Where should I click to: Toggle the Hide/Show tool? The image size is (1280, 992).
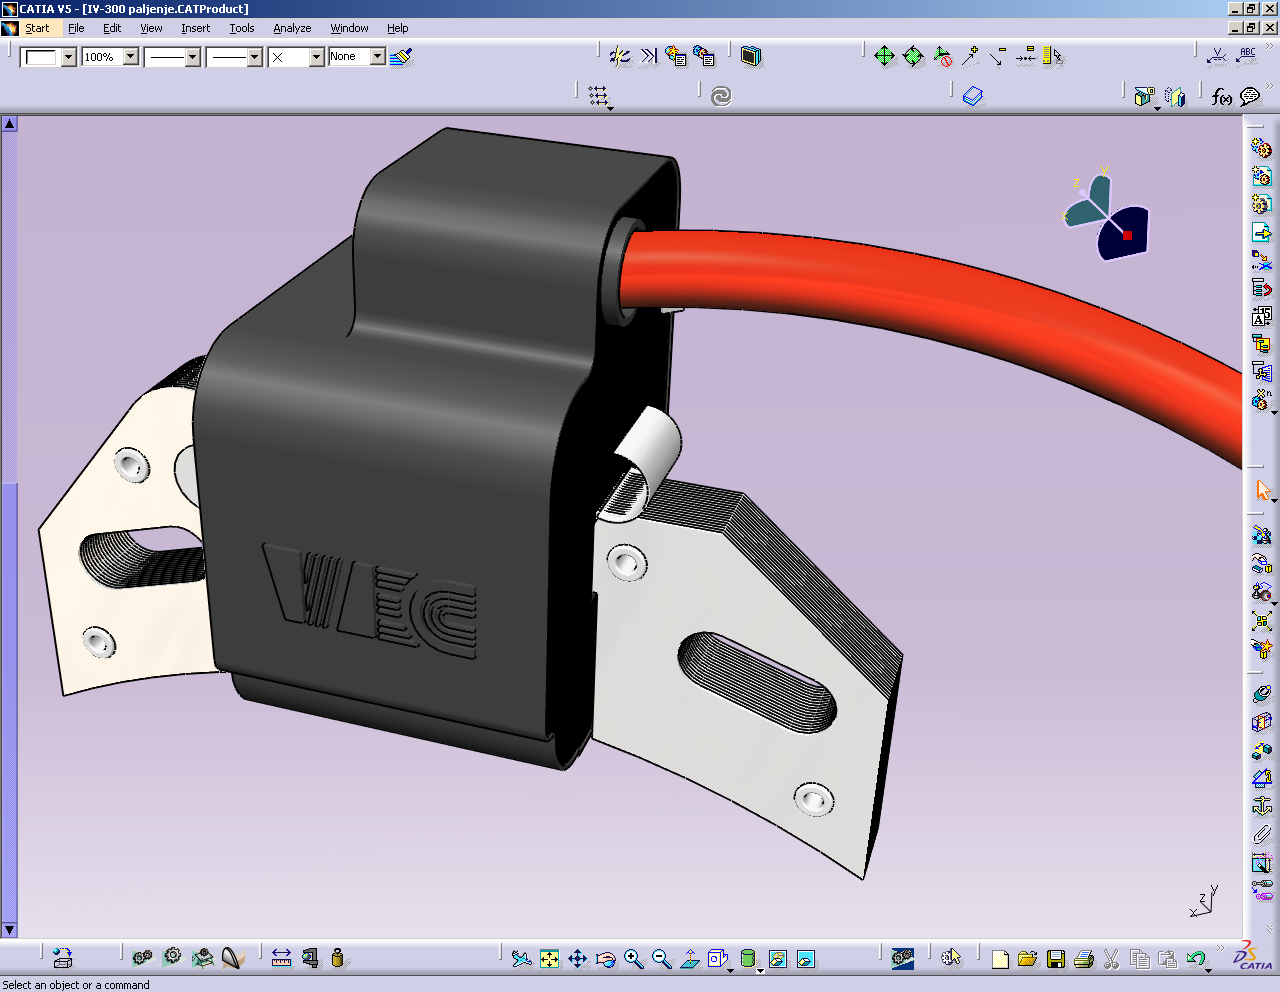click(777, 959)
